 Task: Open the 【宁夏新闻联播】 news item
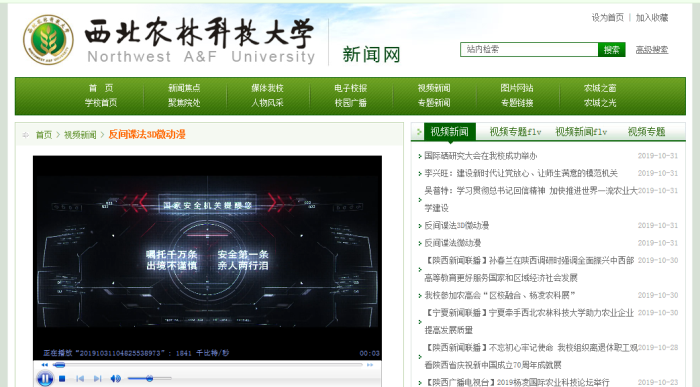point(529,321)
